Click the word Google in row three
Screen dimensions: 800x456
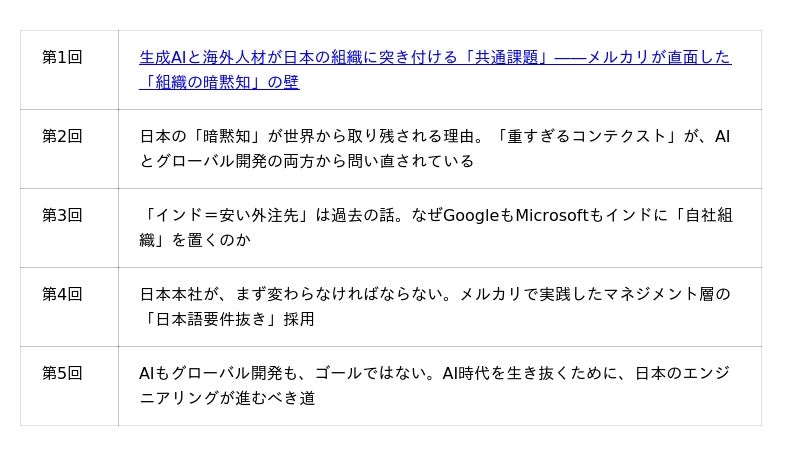pos(471,215)
